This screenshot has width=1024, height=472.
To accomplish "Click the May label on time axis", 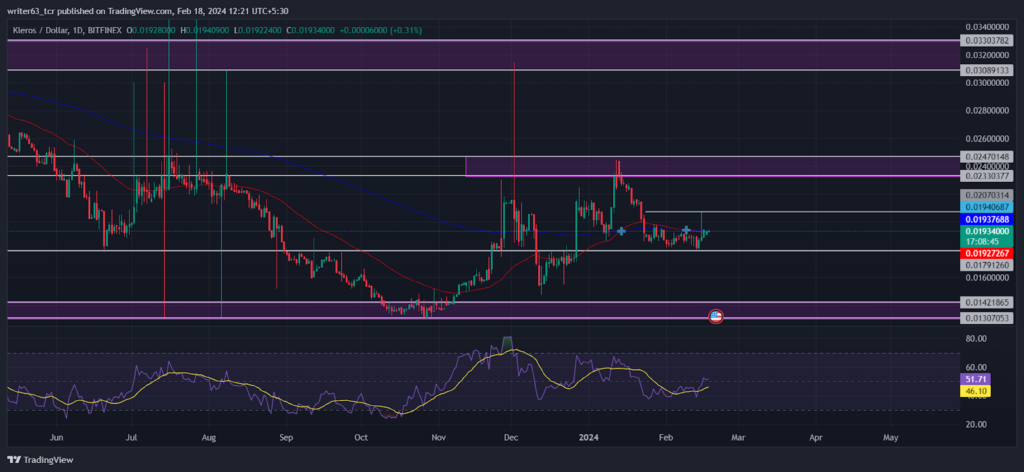I will pos(891,436).
